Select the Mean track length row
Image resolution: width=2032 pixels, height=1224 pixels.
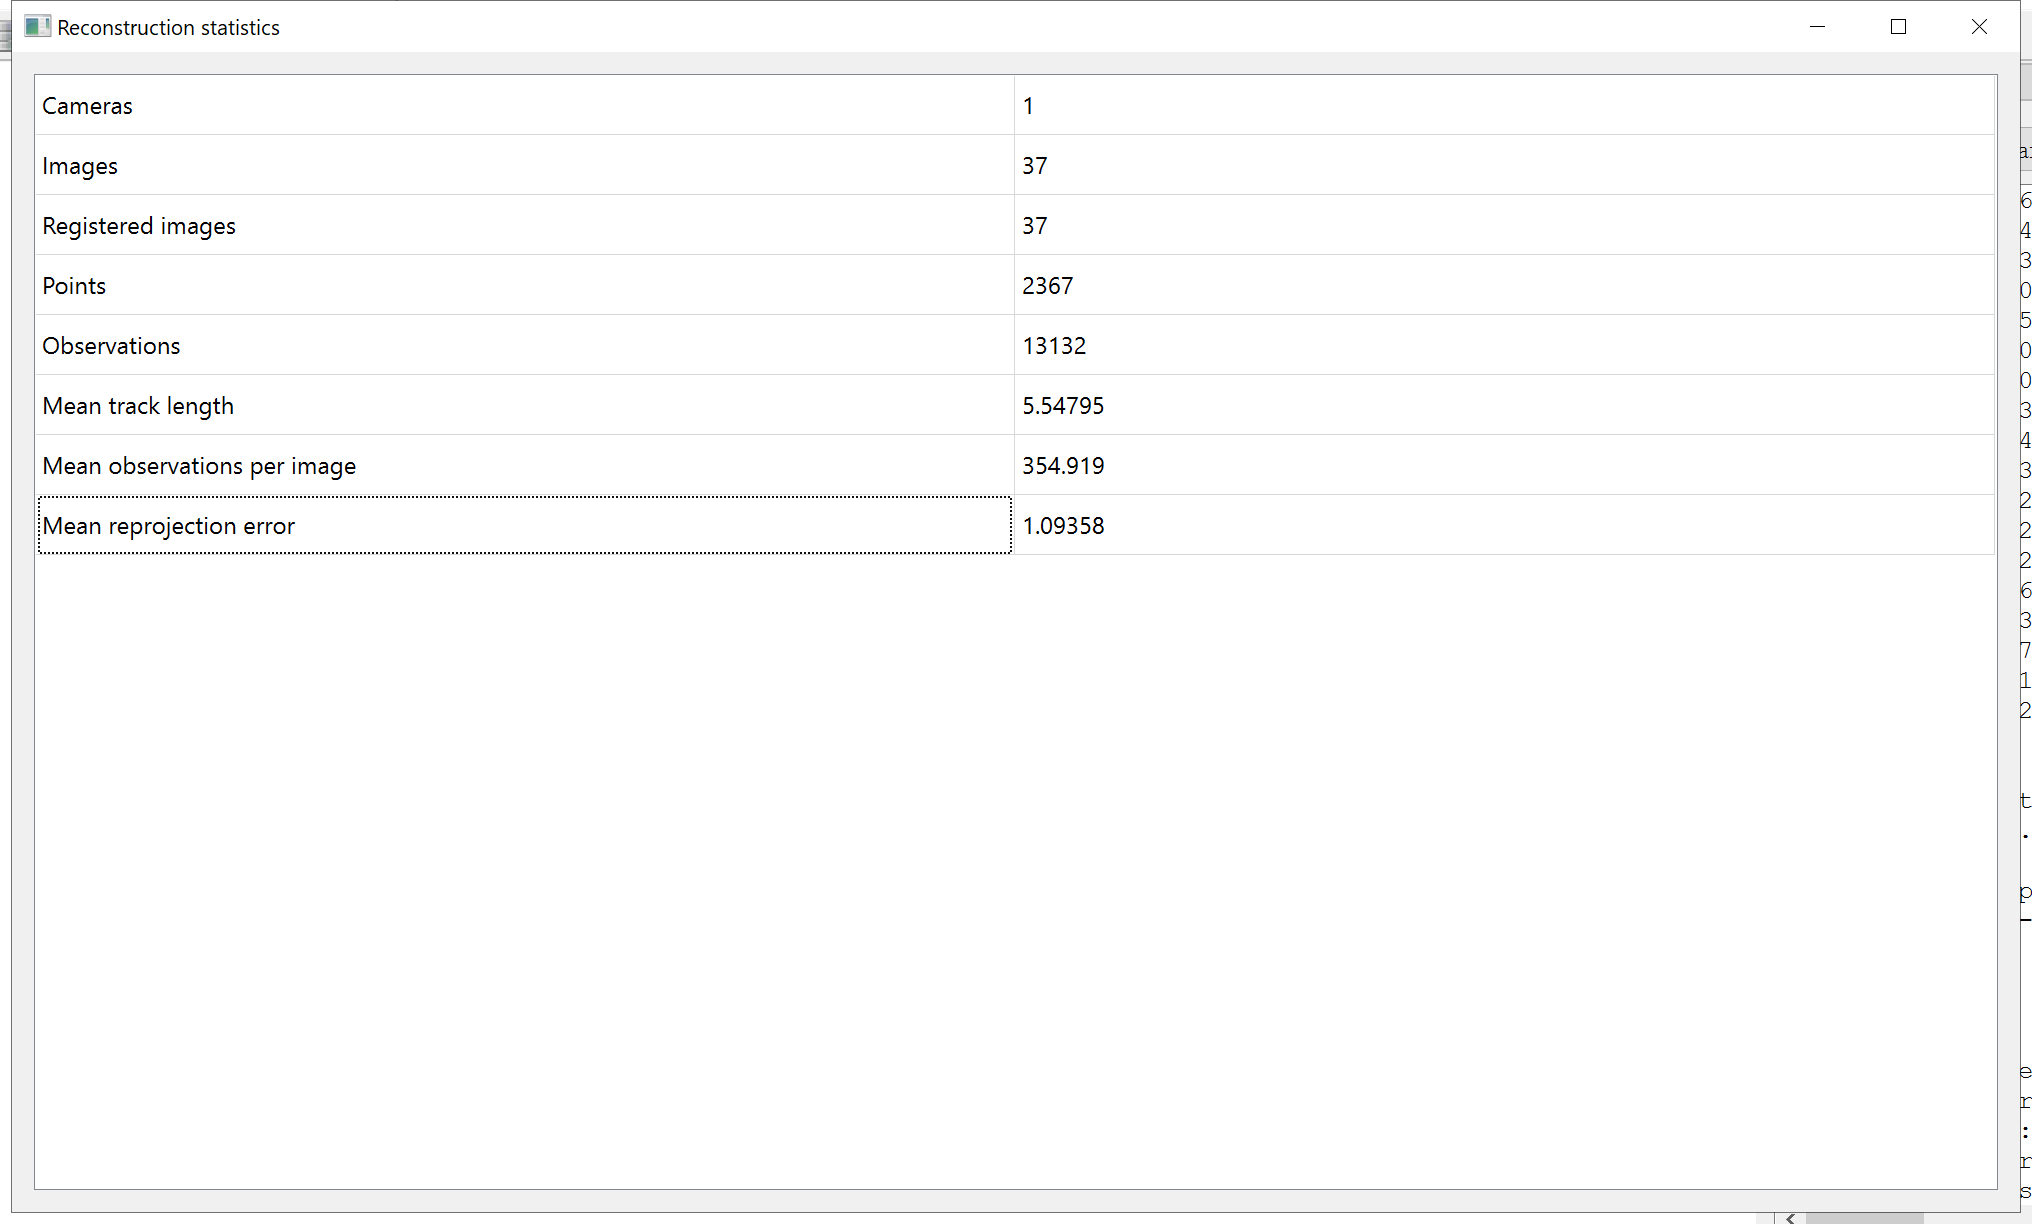click(x=400, y=405)
